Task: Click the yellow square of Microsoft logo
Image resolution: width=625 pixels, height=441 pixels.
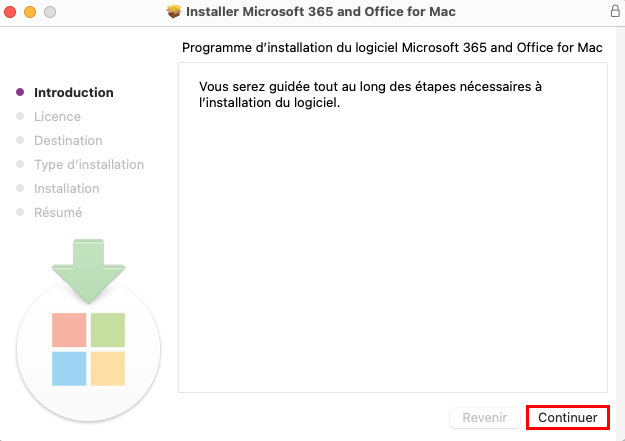Action: (x=108, y=369)
